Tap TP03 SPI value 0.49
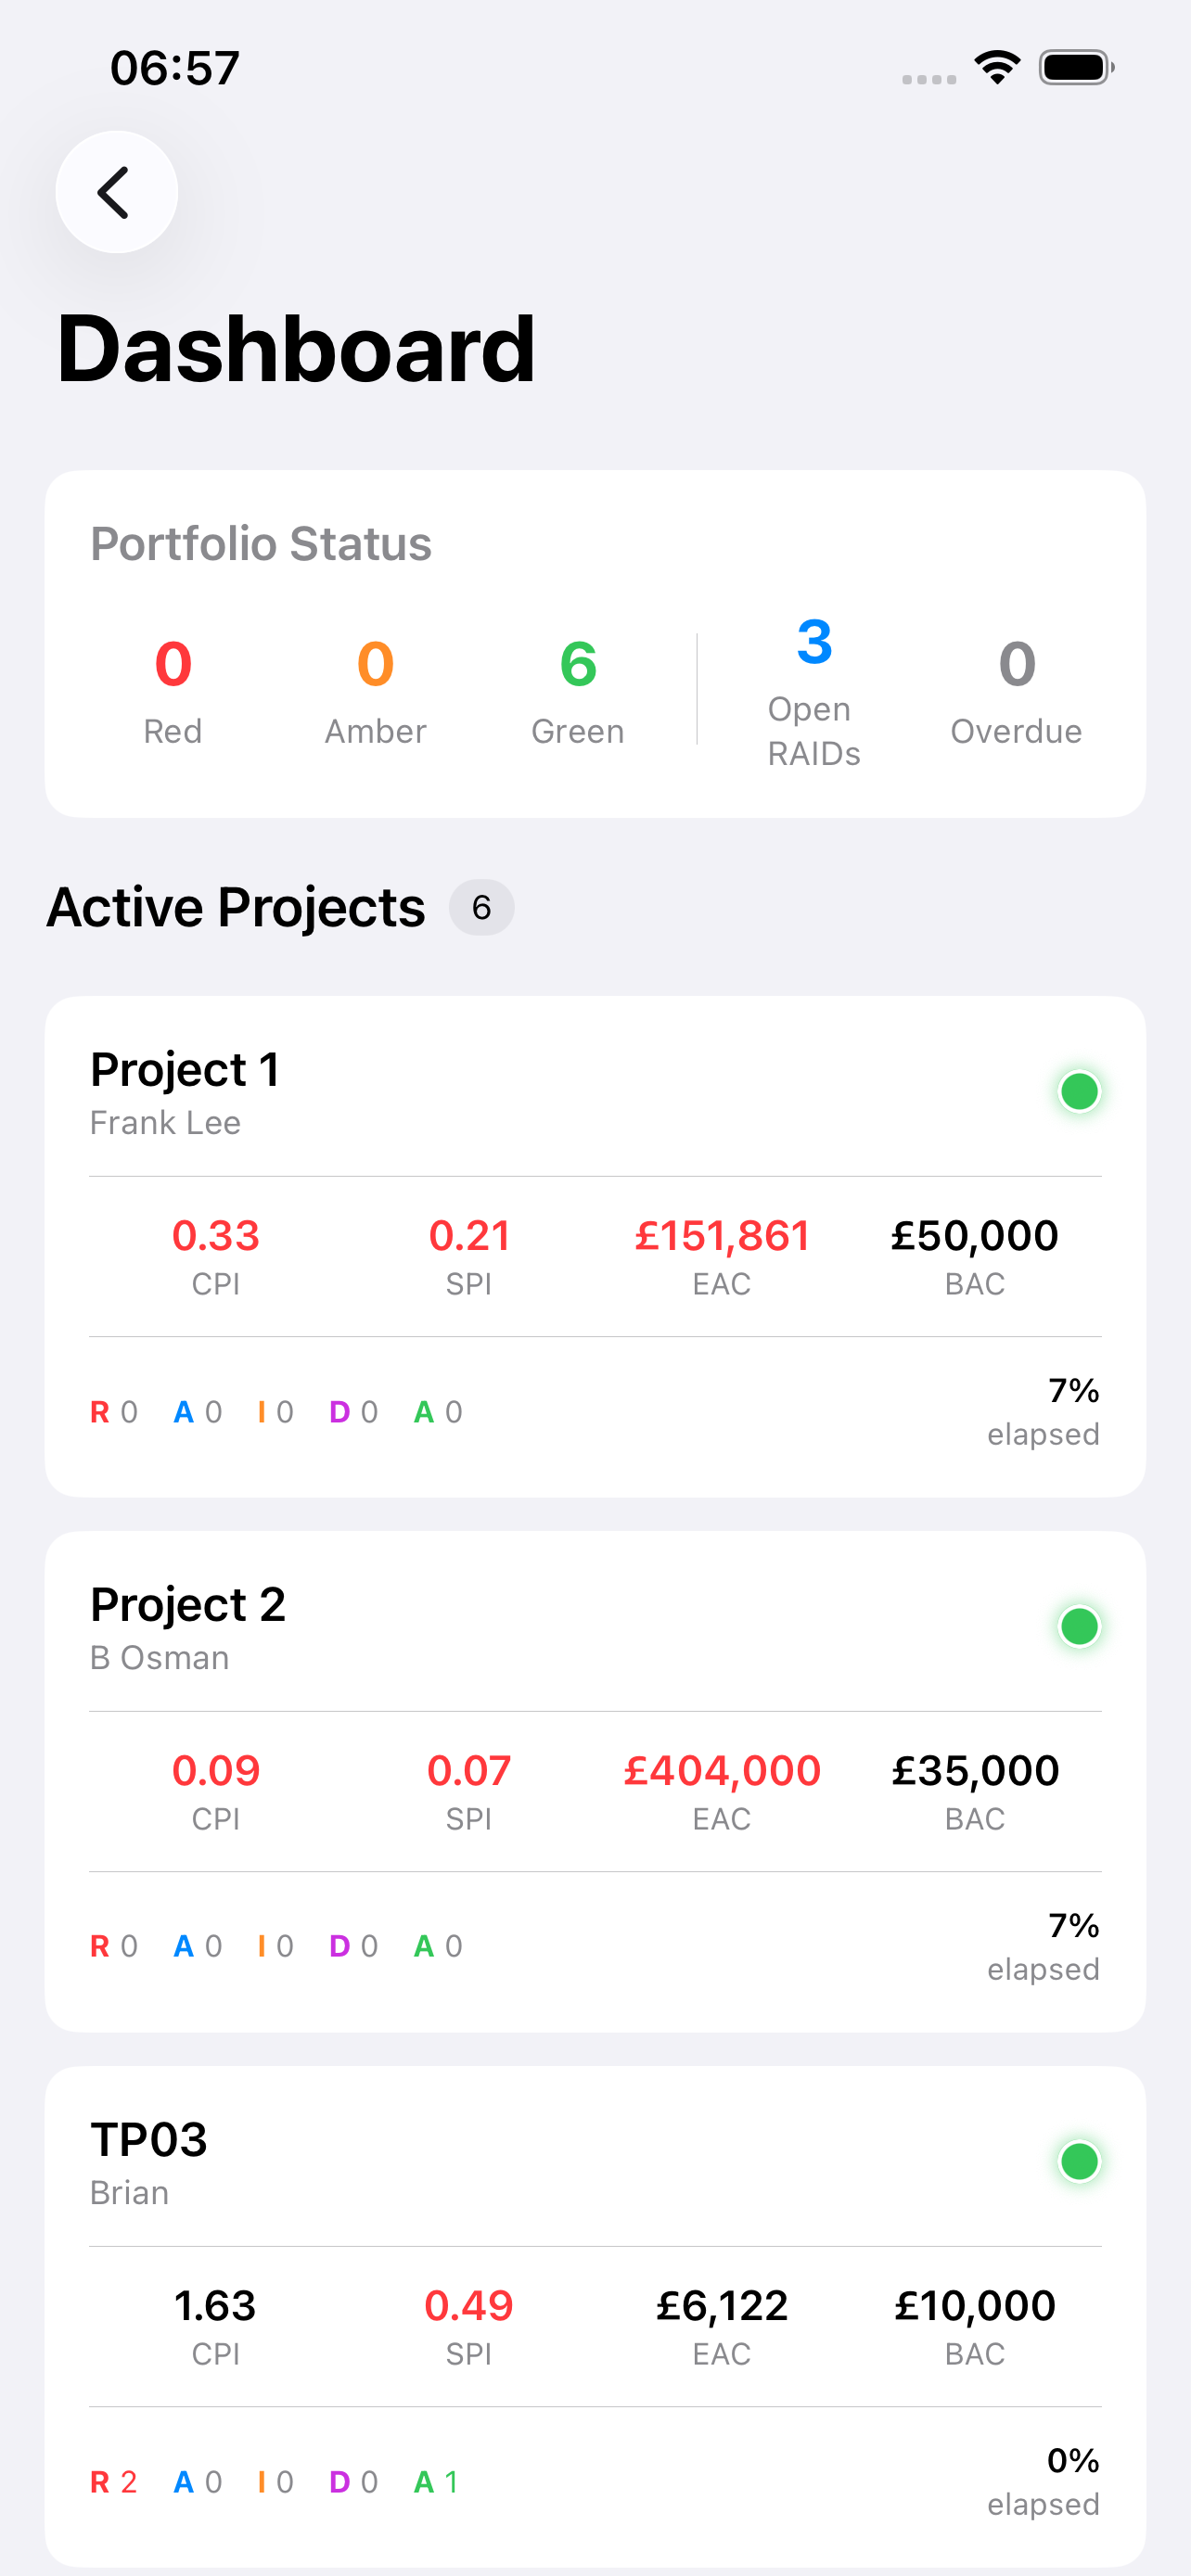Screen dimensions: 1191x2576 tap(468, 2306)
